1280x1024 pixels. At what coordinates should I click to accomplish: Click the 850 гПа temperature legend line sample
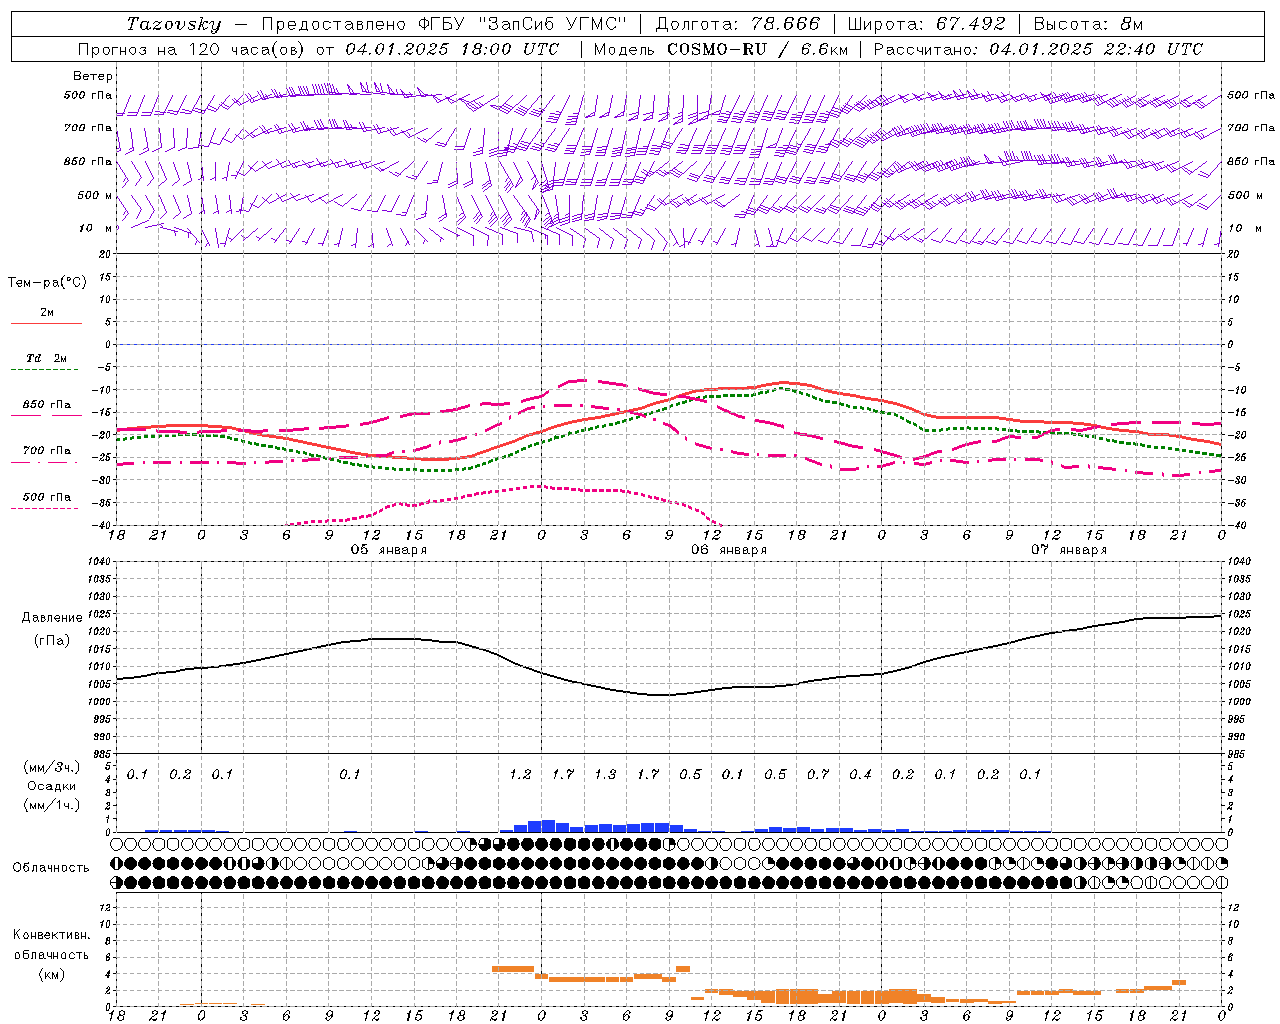(46, 415)
